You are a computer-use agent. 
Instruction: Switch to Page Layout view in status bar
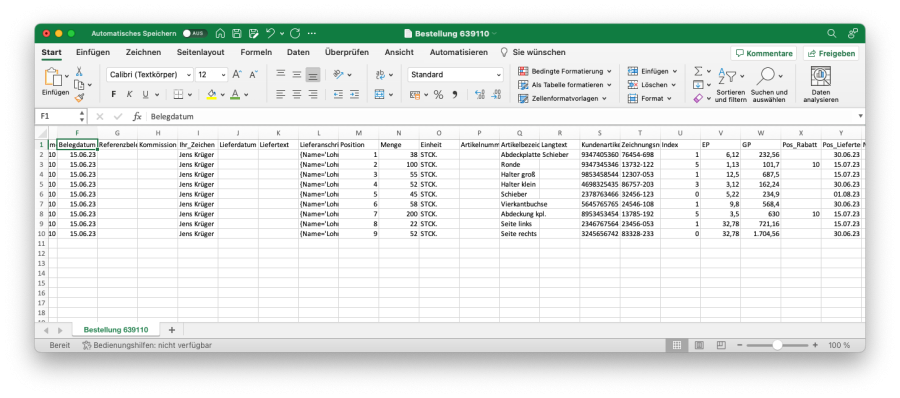pos(699,345)
